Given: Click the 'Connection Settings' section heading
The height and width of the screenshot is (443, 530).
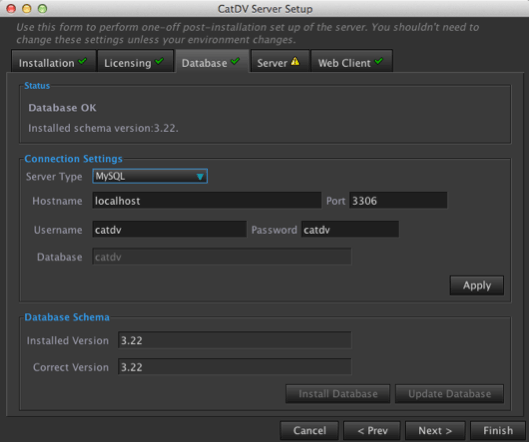Looking at the screenshot, I should click(x=73, y=159).
